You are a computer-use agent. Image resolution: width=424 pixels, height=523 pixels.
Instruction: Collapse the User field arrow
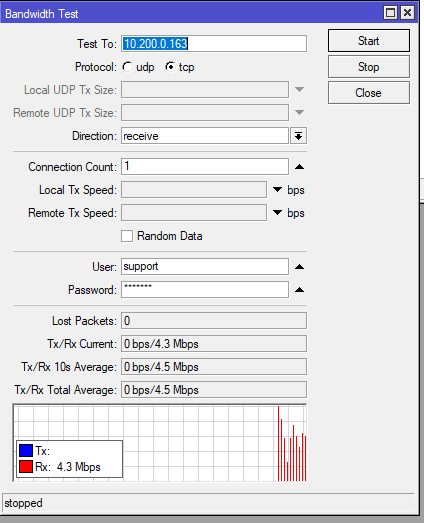tap(299, 267)
